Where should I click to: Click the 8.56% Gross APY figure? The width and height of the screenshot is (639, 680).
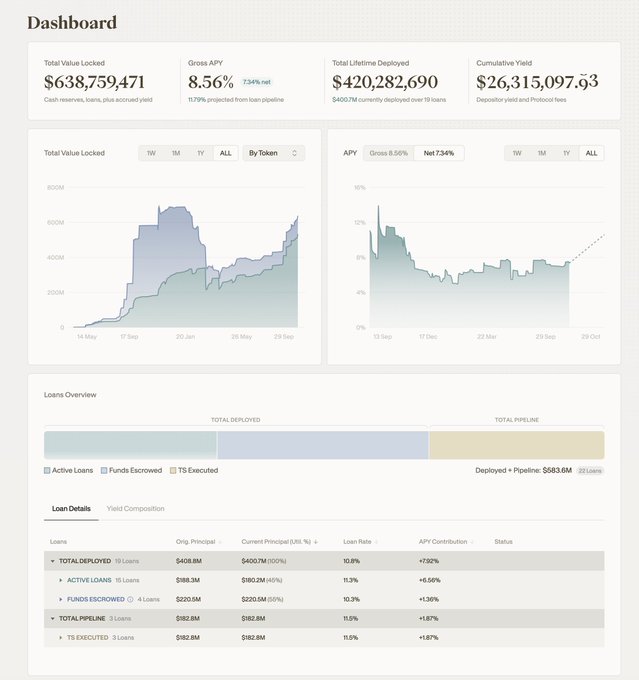tap(211, 82)
